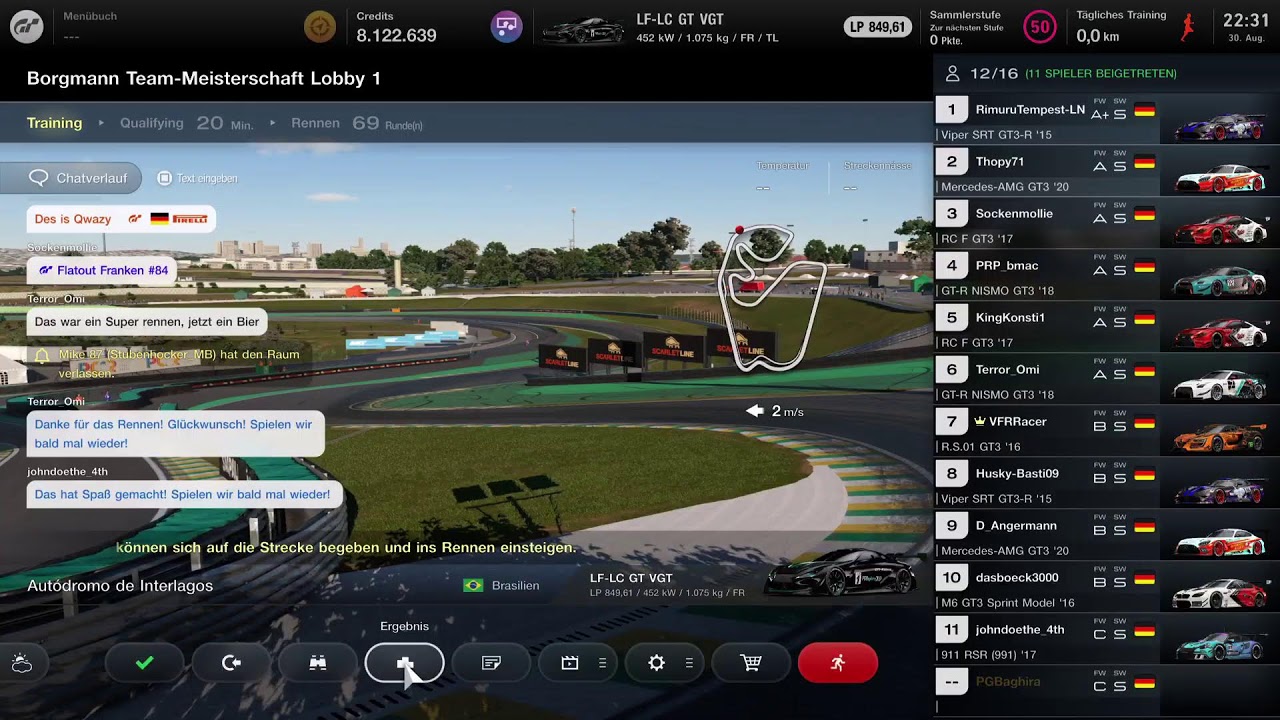The width and height of the screenshot is (1280, 720).
Task: Open the Ergebnis results button
Action: 405,663
